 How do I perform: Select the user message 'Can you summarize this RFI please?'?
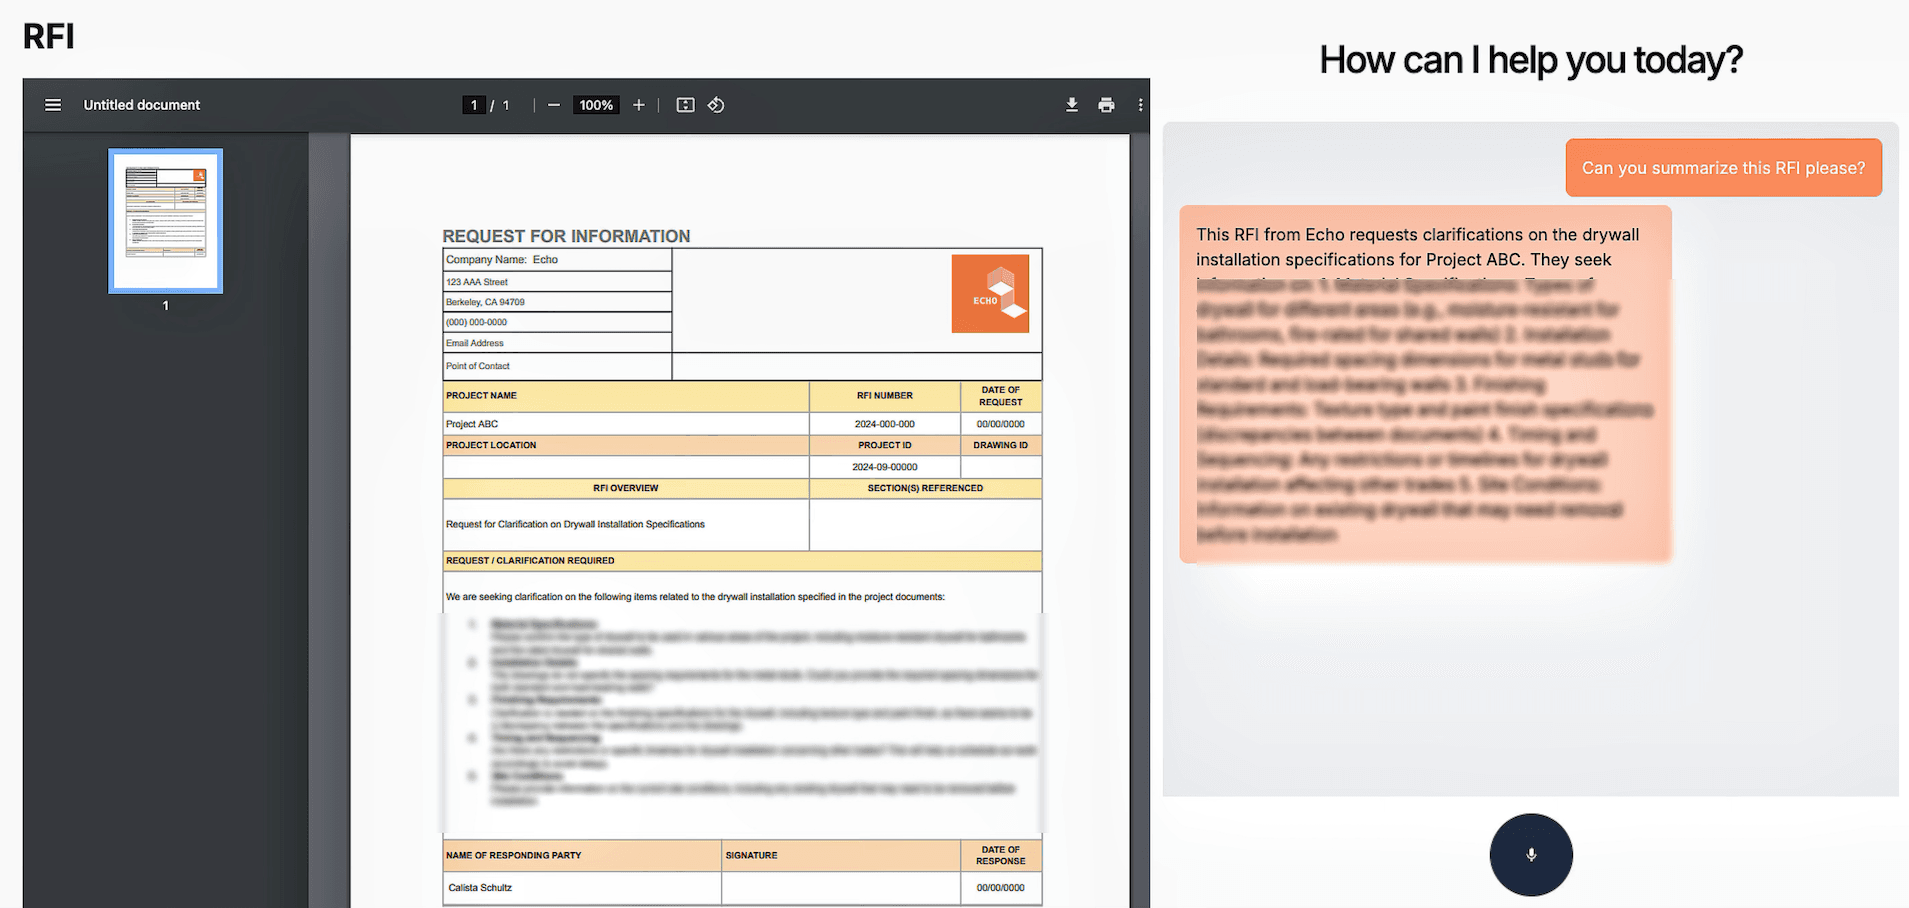1724,168
